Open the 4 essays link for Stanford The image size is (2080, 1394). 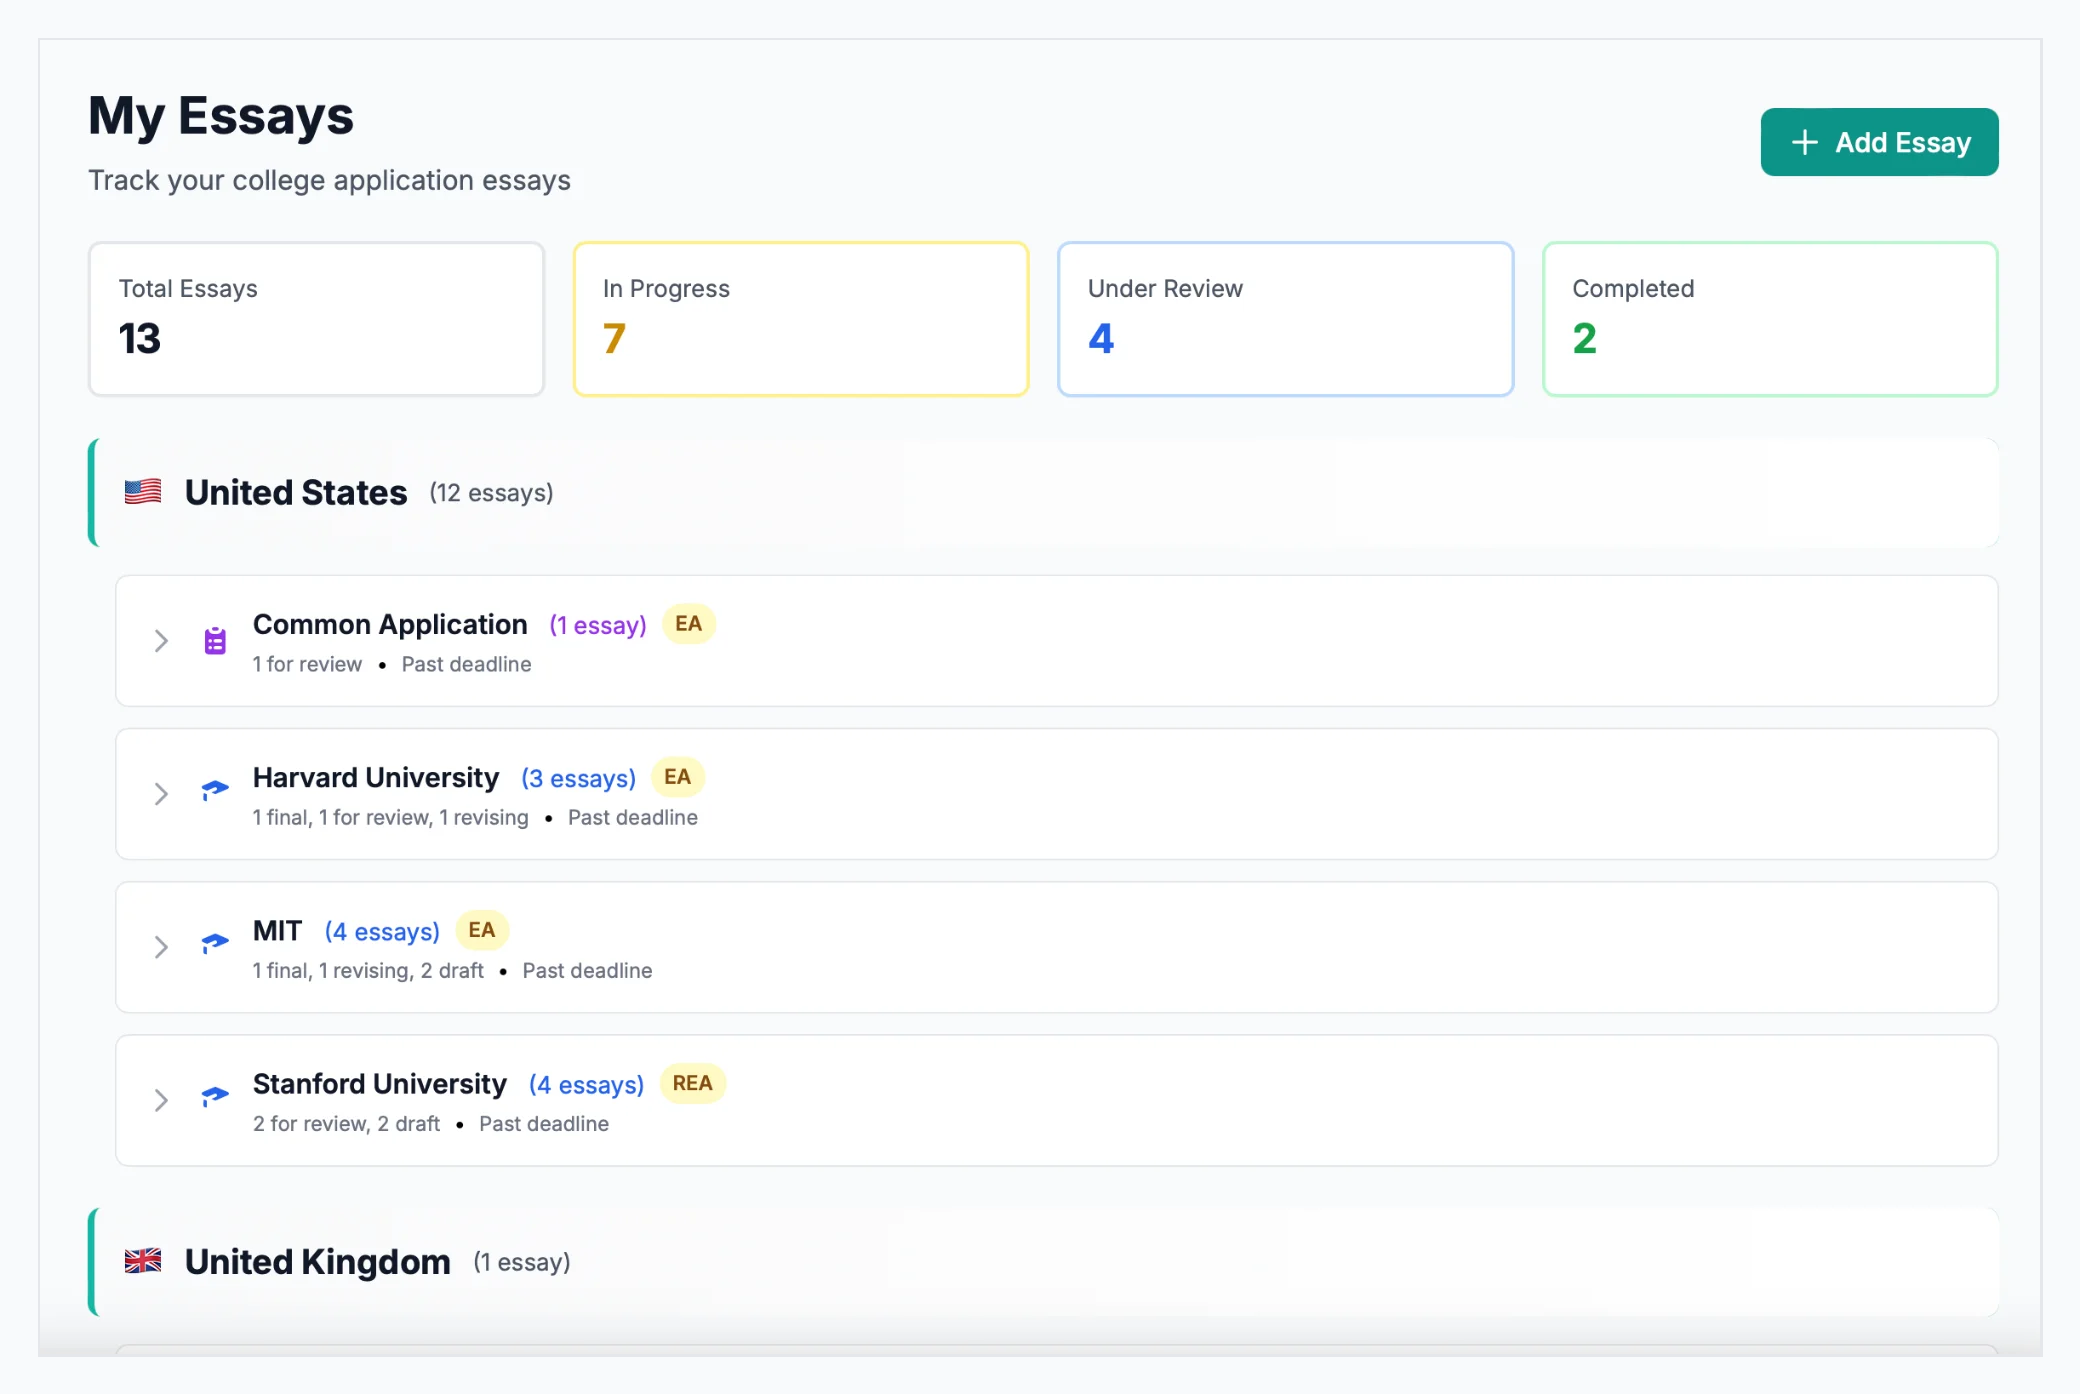click(x=585, y=1084)
